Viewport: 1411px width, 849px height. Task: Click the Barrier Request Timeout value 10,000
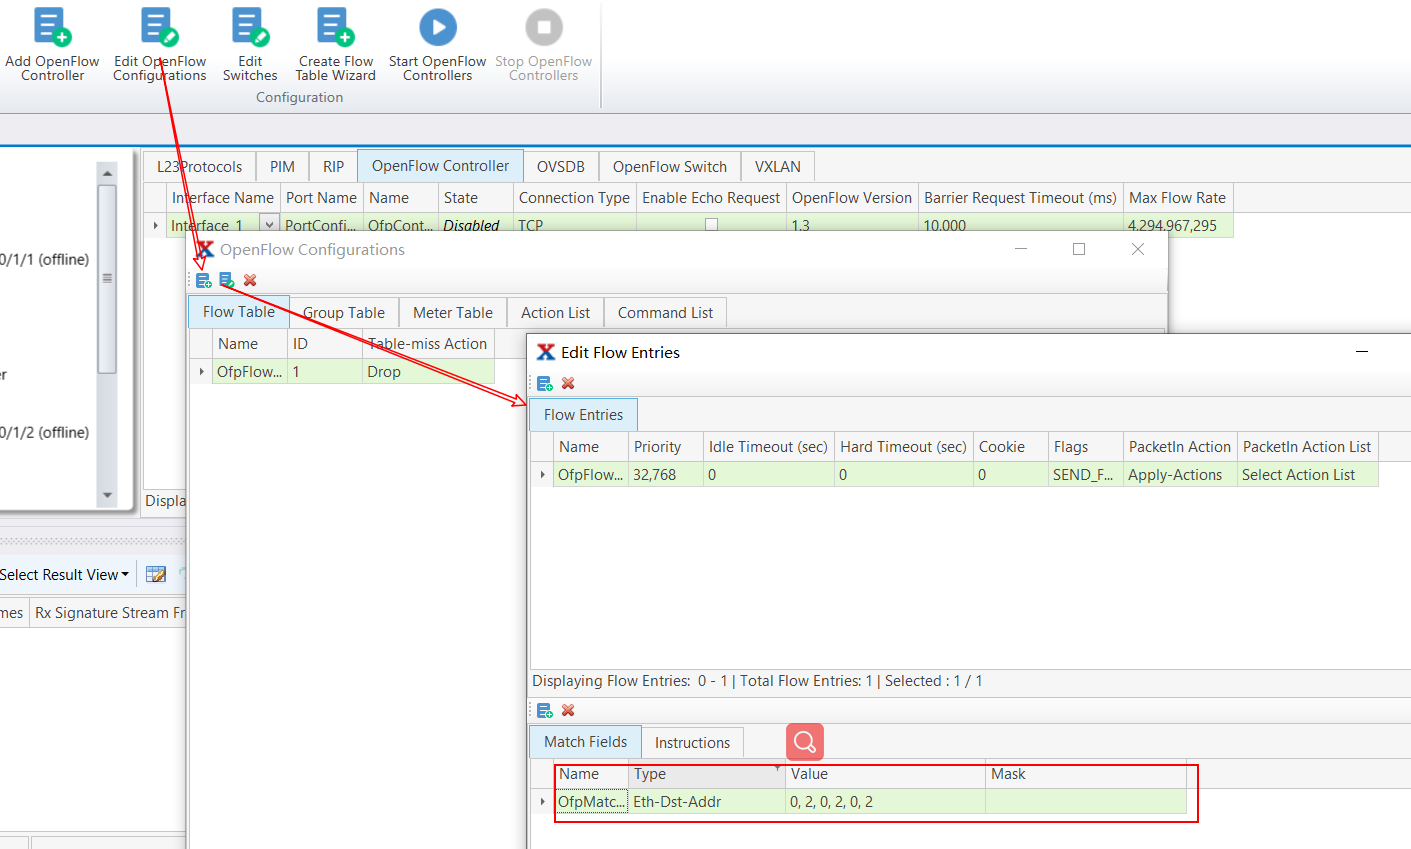click(x=1021, y=225)
